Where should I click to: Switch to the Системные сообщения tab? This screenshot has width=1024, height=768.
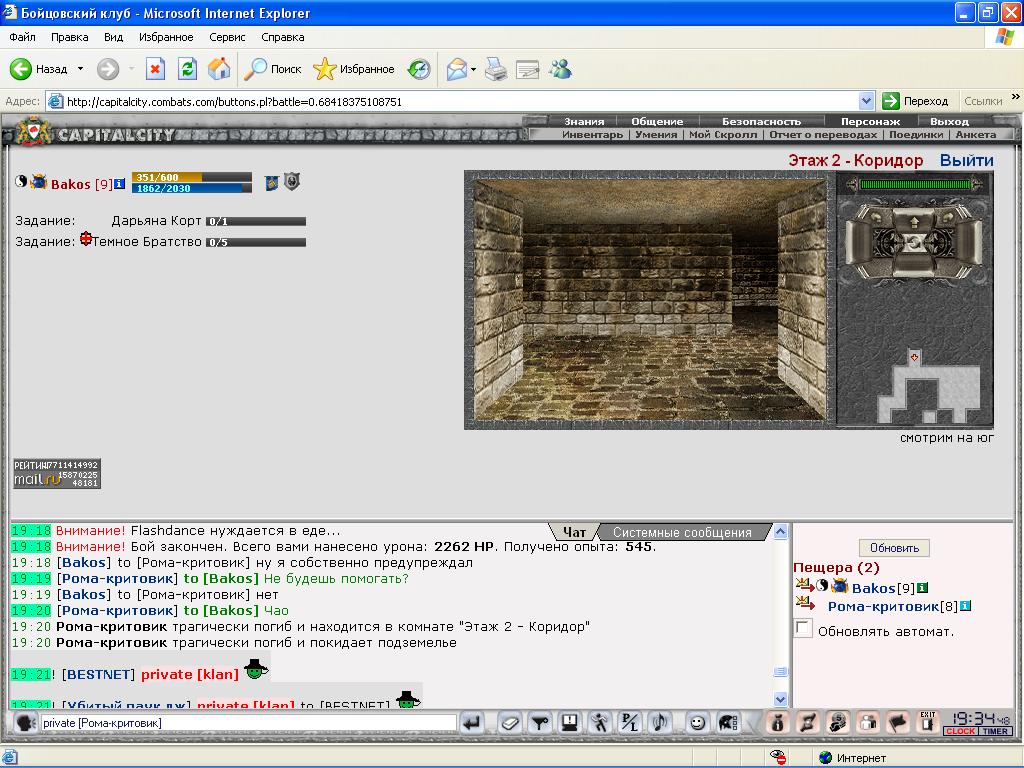point(682,532)
